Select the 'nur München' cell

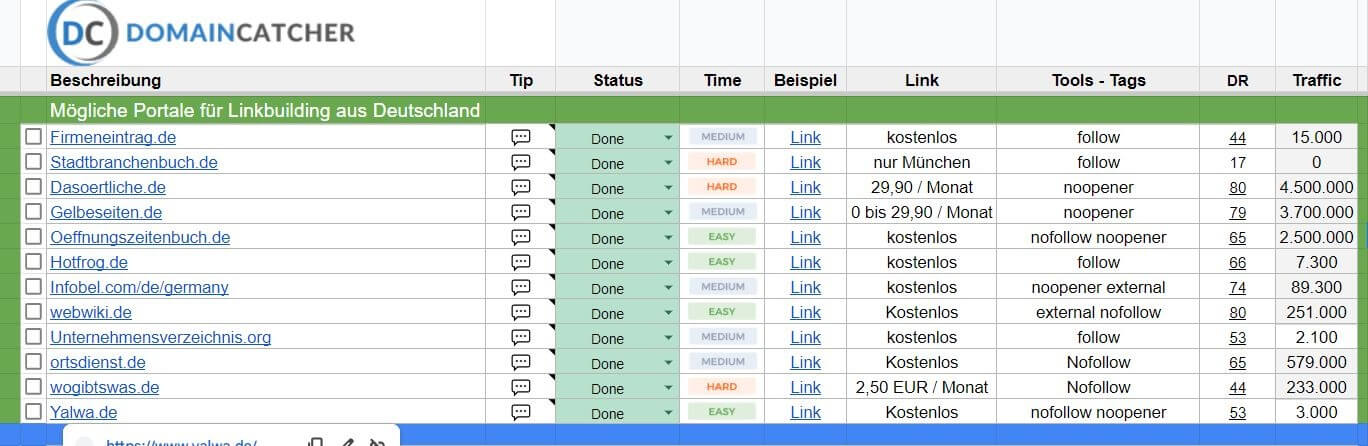922,162
